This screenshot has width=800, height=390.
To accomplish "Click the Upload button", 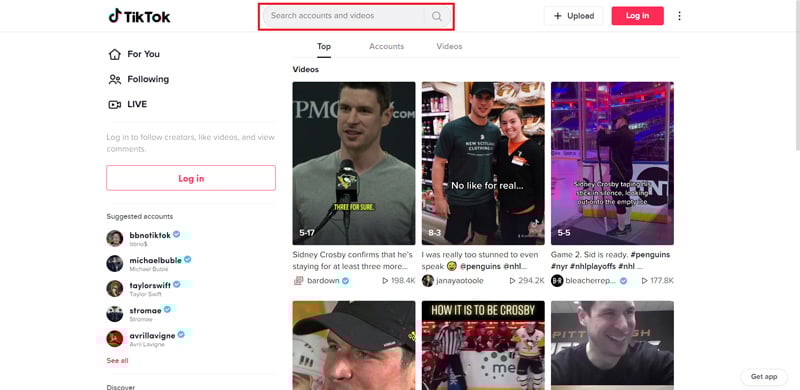I will pyautogui.click(x=573, y=16).
